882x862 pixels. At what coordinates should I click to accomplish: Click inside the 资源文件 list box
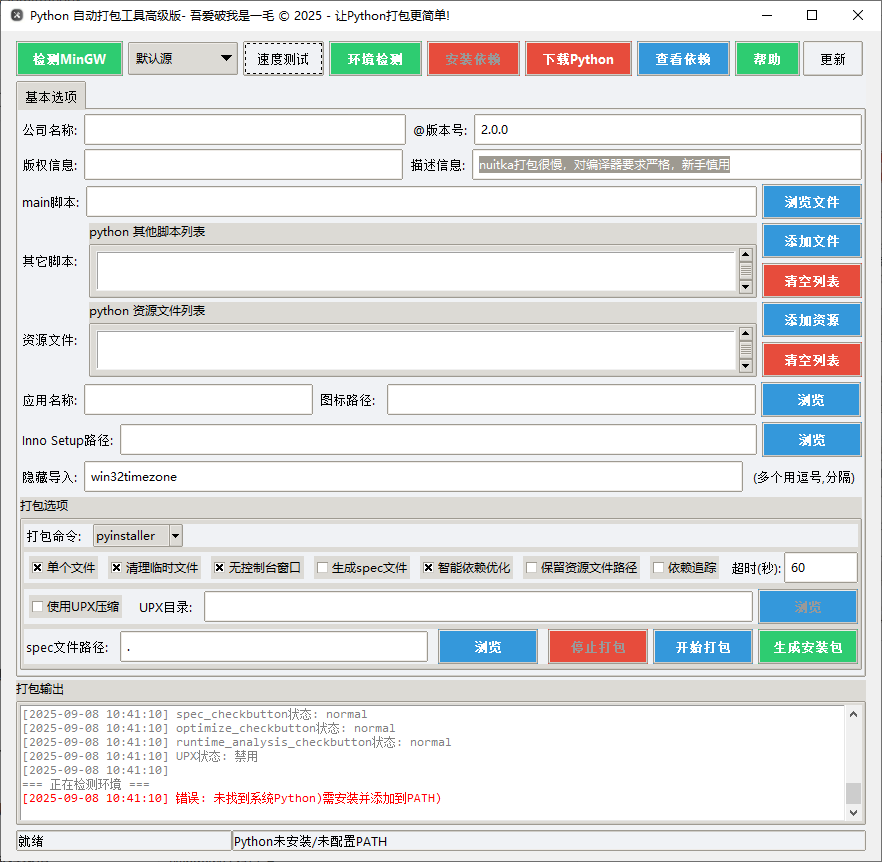click(x=416, y=349)
